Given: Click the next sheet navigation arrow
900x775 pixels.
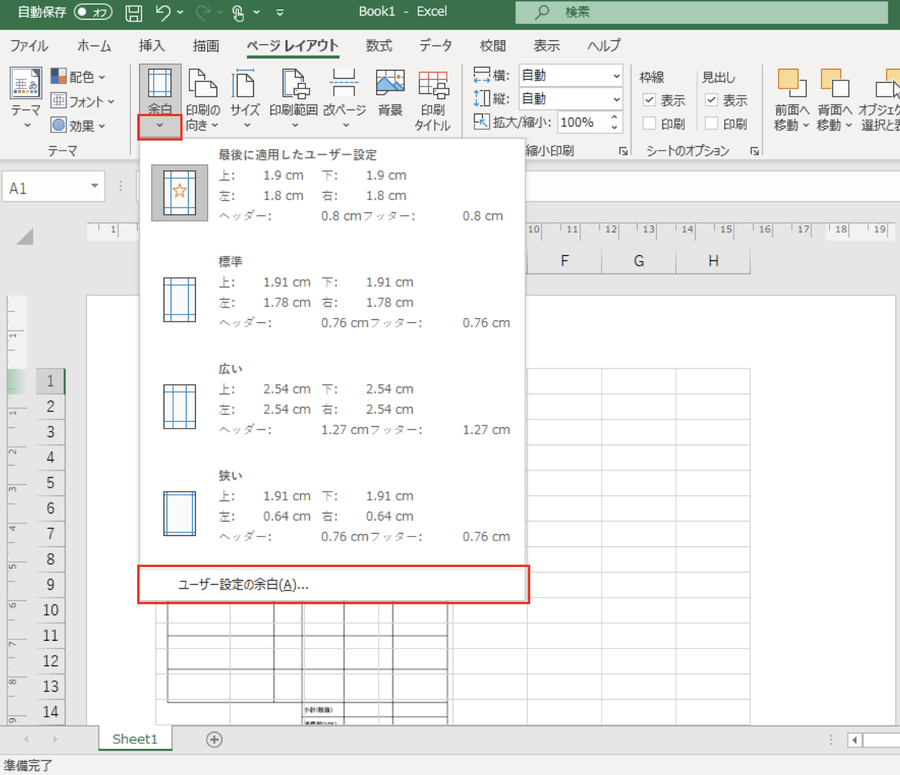Looking at the screenshot, I should pyautogui.click(x=55, y=739).
